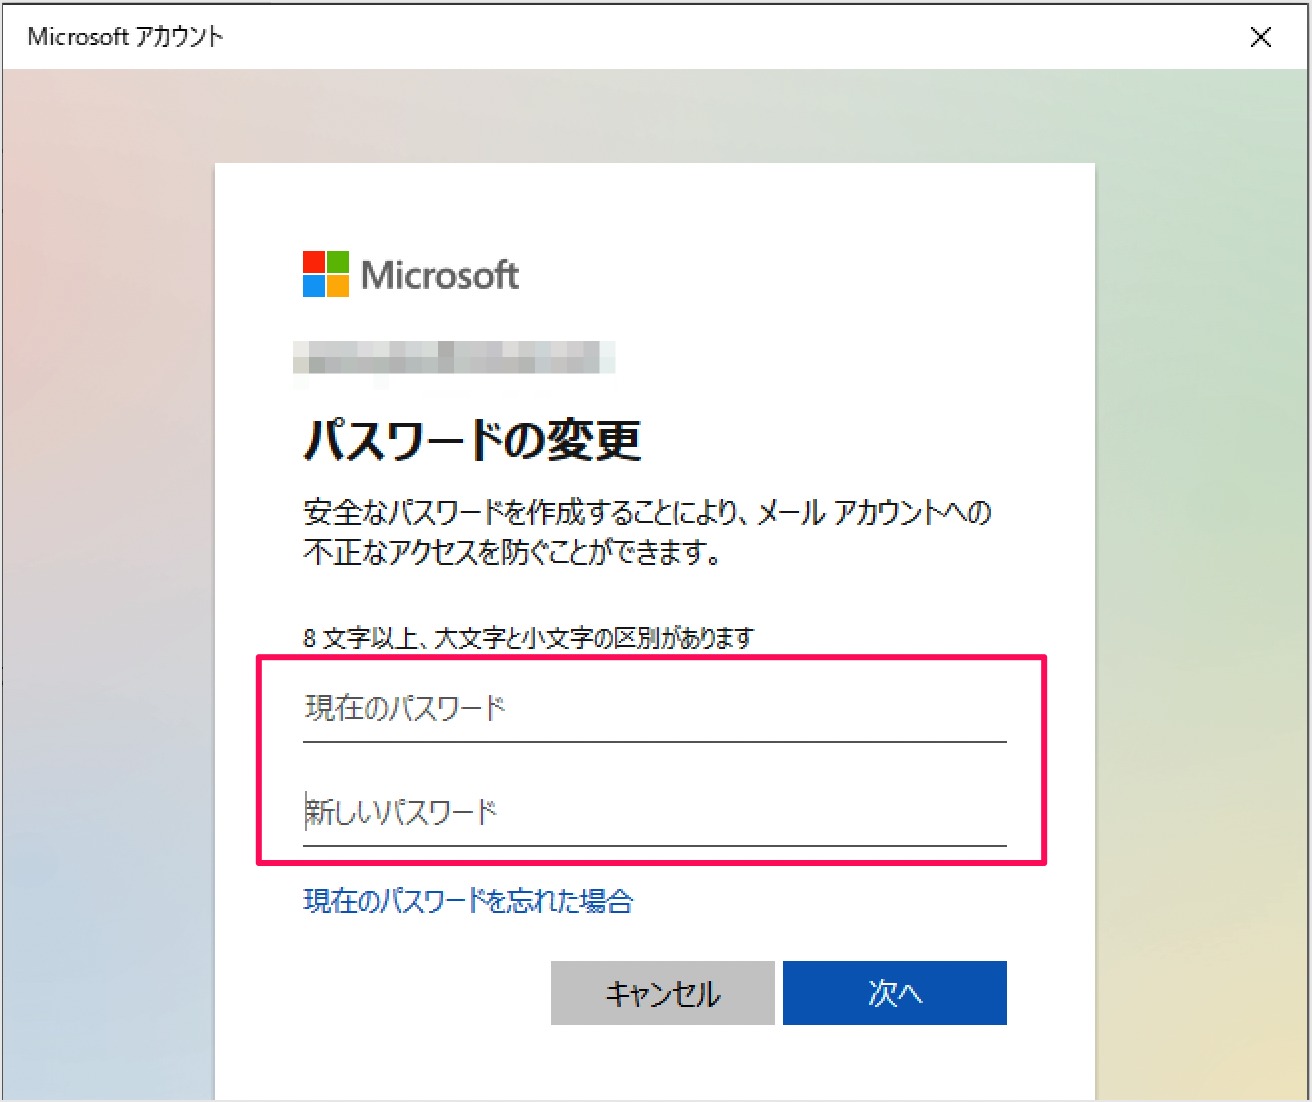Click the パスワードの変更 heading
The width and height of the screenshot is (1312, 1102).
click(473, 437)
